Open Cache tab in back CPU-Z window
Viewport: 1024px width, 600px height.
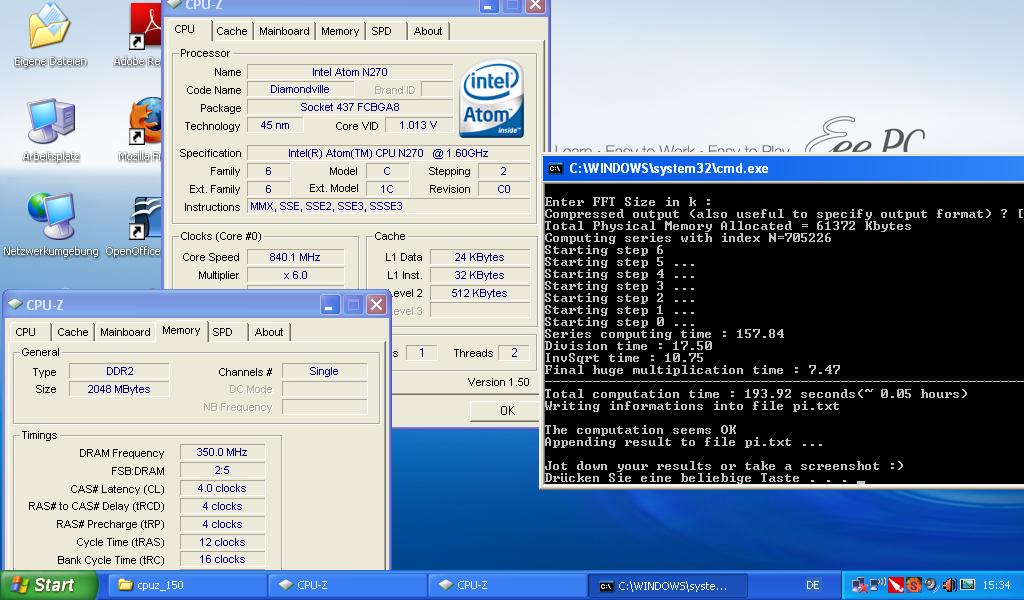point(232,31)
